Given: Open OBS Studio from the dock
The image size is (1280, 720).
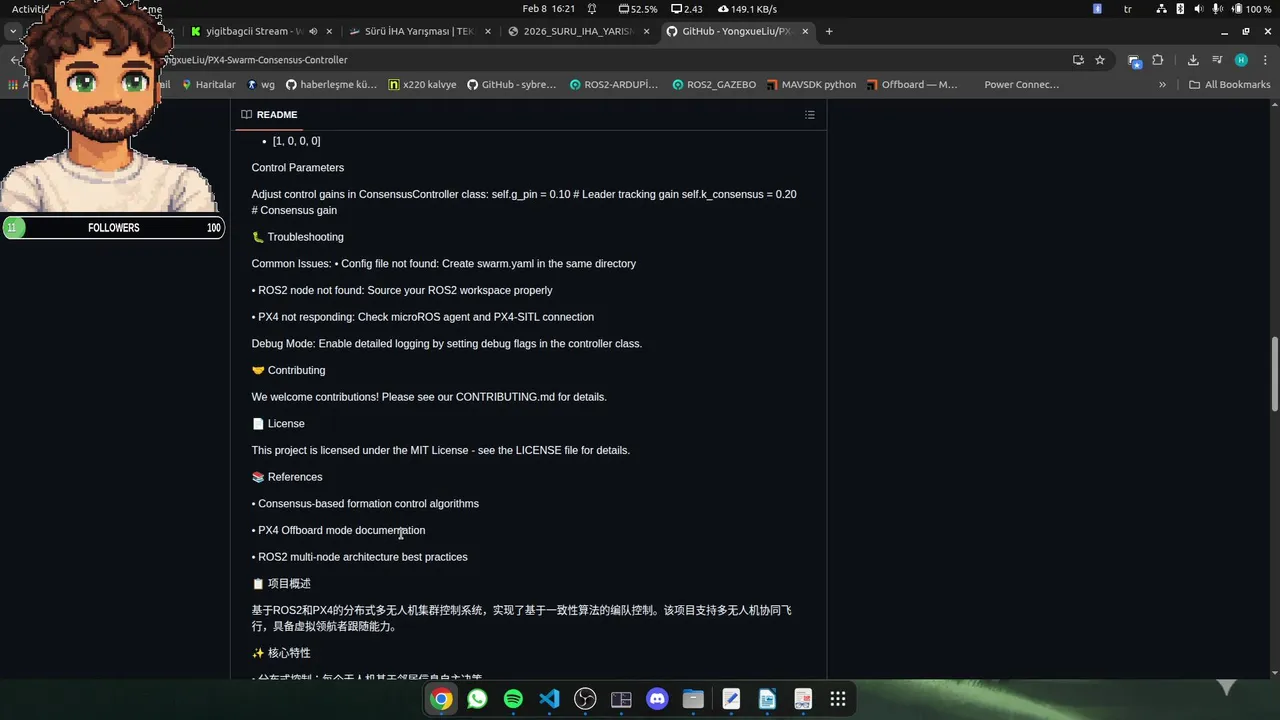Looking at the screenshot, I should click(x=585, y=699).
